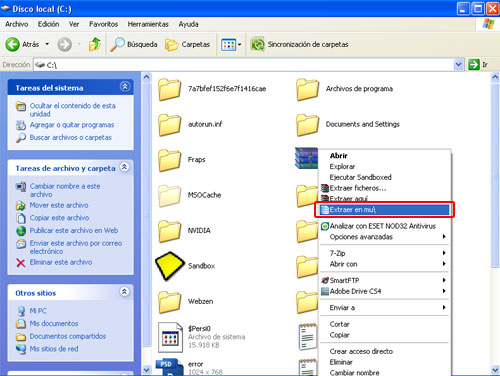Click Buscar archivos o carpetas link
500x376 pixels.
coord(71,137)
